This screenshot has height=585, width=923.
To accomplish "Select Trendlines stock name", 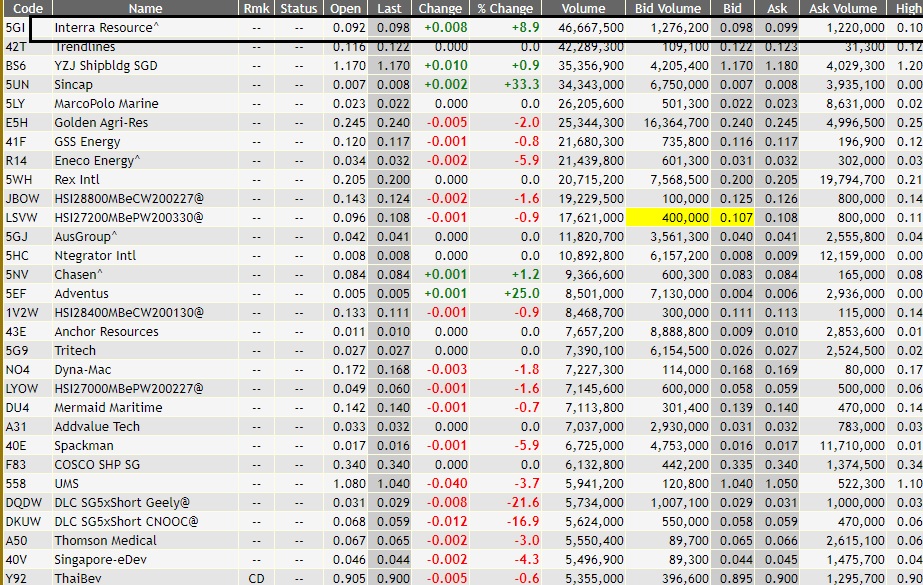I will coord(85,47).
